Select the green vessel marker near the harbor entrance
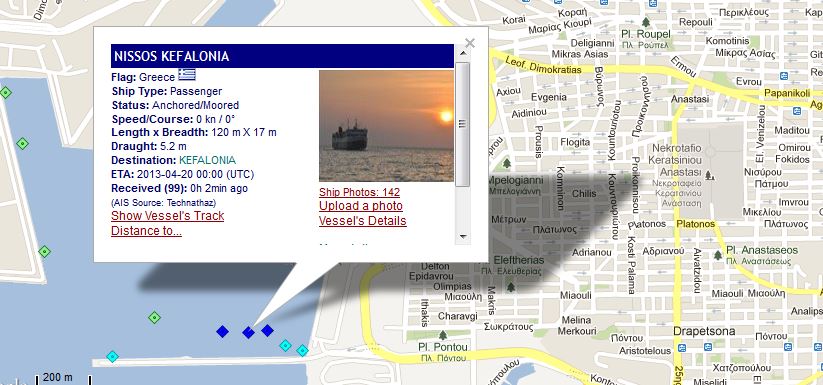The width and height of the screenshot is (823, 385). click(154, 317)
